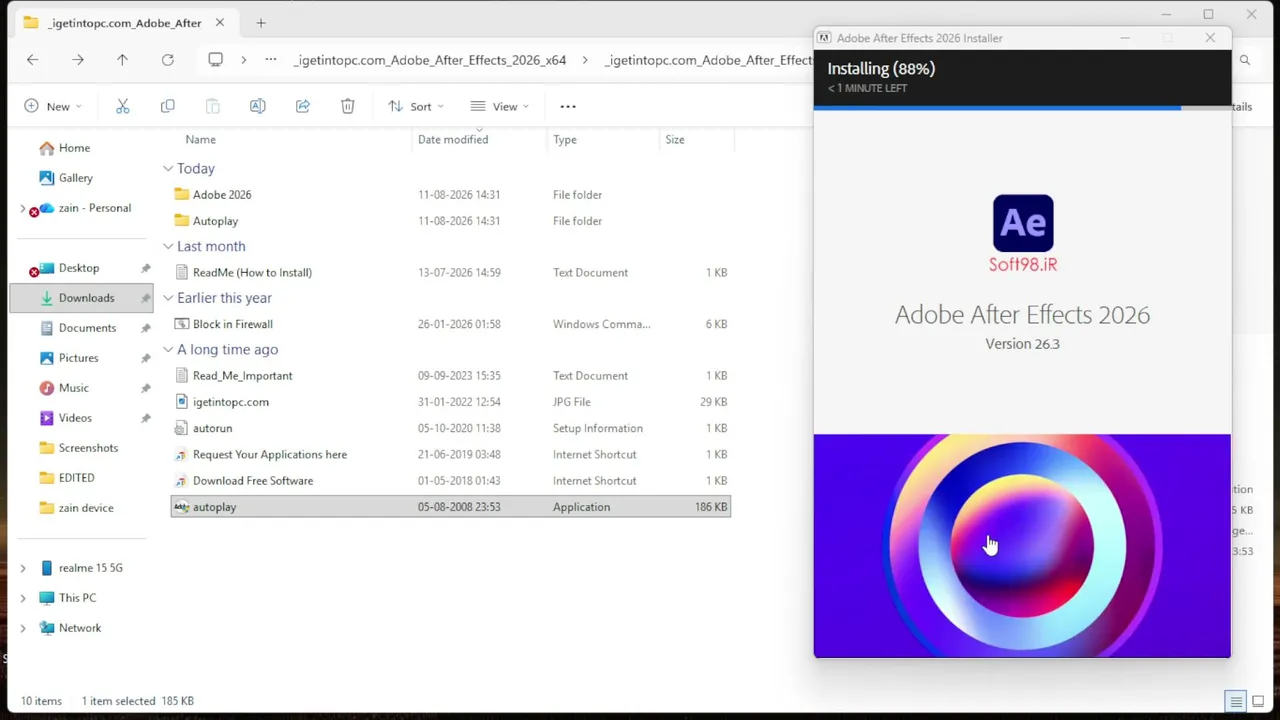Sort by Type column header
Screen dimensions: 1280x720
(565, 140)
